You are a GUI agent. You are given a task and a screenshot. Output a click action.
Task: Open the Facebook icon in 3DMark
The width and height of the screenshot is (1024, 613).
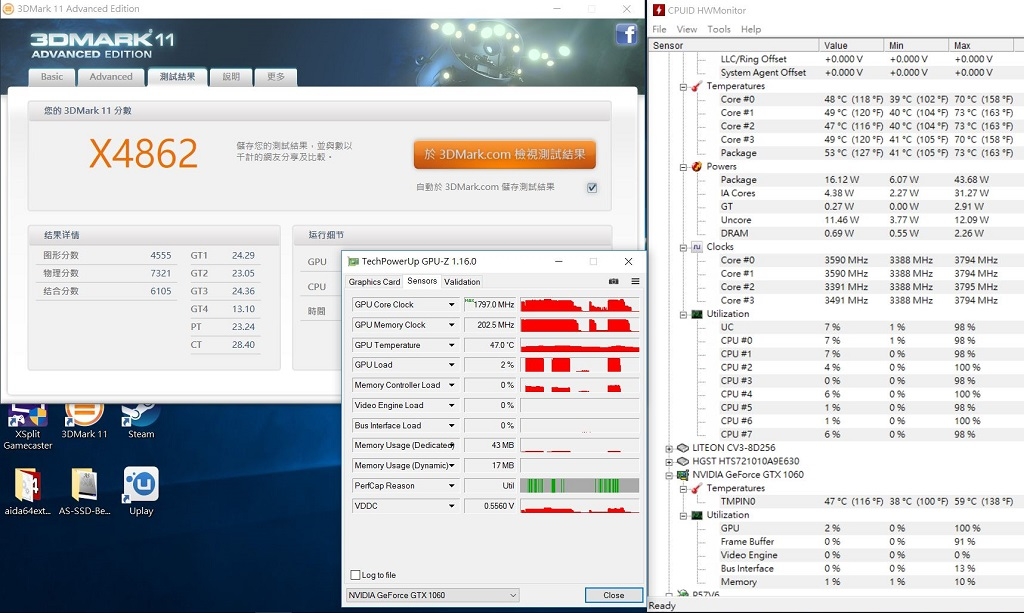click(626, 33)
